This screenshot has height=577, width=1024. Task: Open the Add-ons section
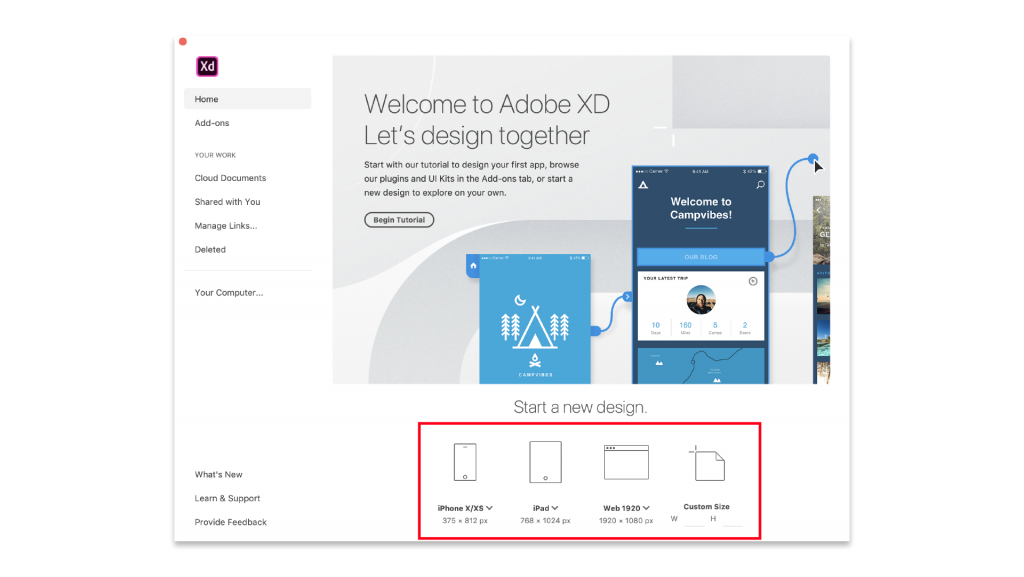[x=212, y=123]
